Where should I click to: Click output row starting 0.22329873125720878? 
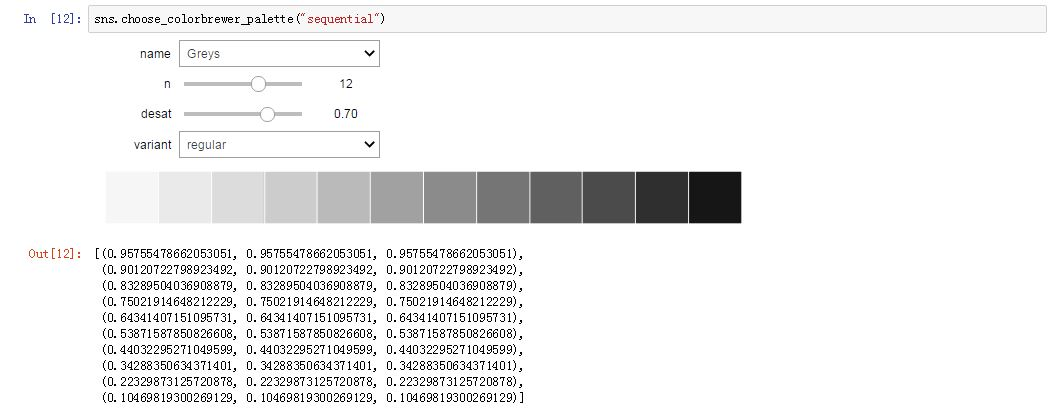pos(312,383)
